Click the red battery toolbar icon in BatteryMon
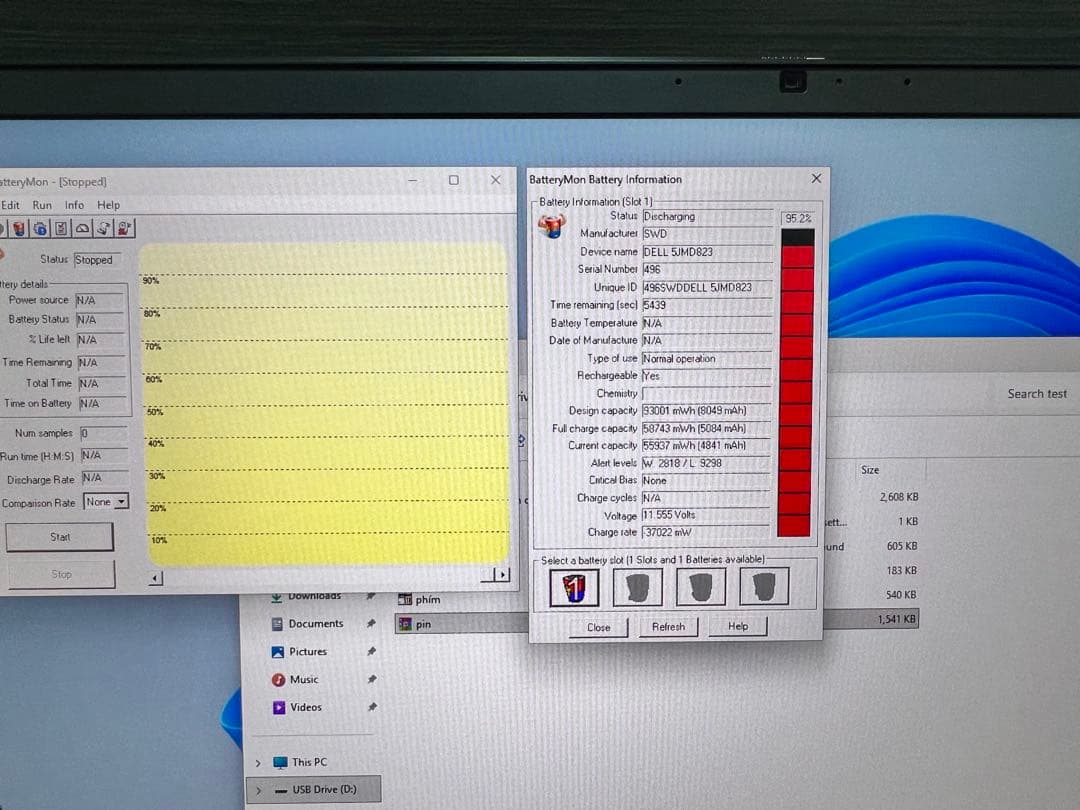1080x810 pixels. pos(20,229)
